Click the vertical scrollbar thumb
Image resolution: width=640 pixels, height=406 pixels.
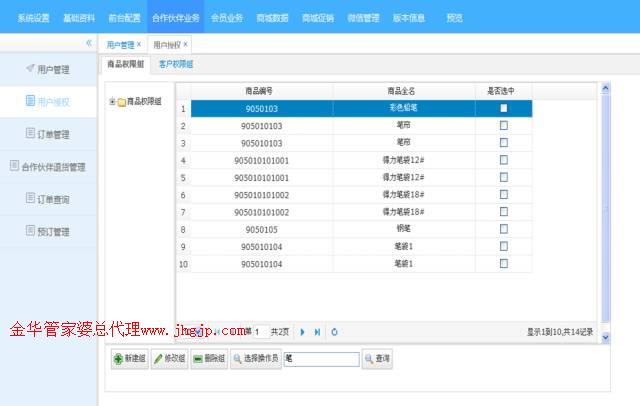[x=605, y=208]
